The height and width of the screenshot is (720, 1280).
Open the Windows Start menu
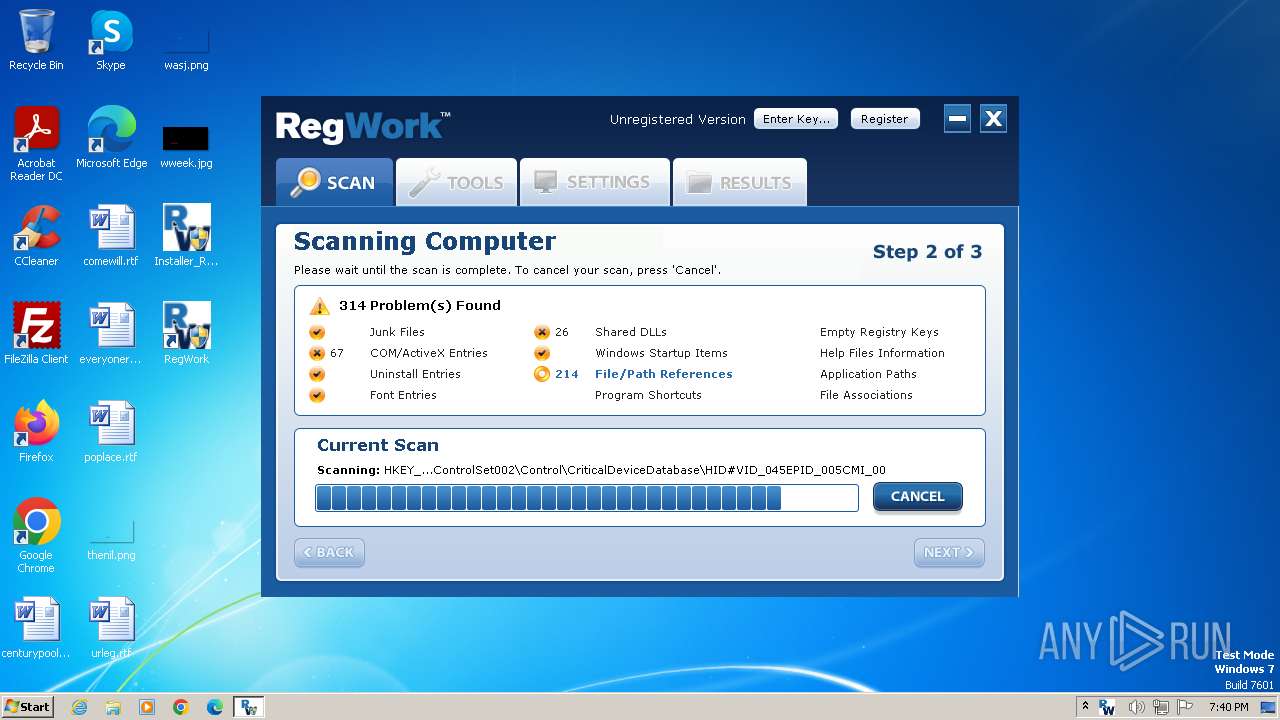click(x=27, y=707)
